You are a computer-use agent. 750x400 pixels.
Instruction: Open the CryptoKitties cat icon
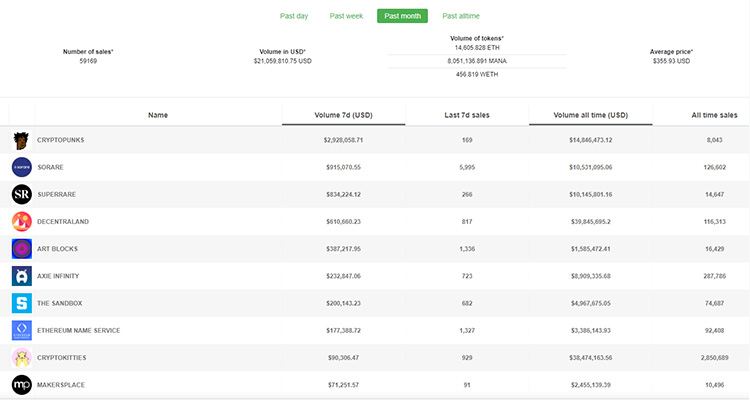[22, 357]
